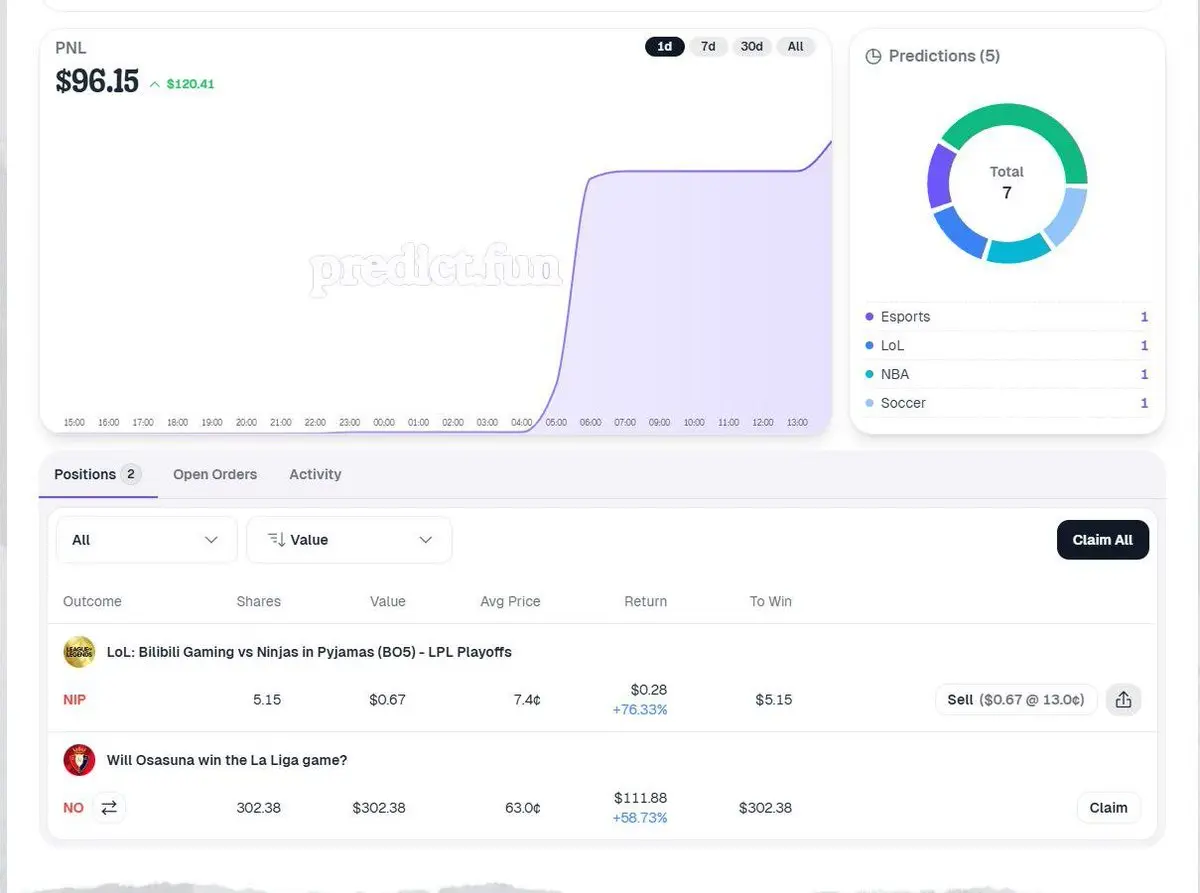Select the All time range
Screen dimensions: 1200x893
click(795, 47)
